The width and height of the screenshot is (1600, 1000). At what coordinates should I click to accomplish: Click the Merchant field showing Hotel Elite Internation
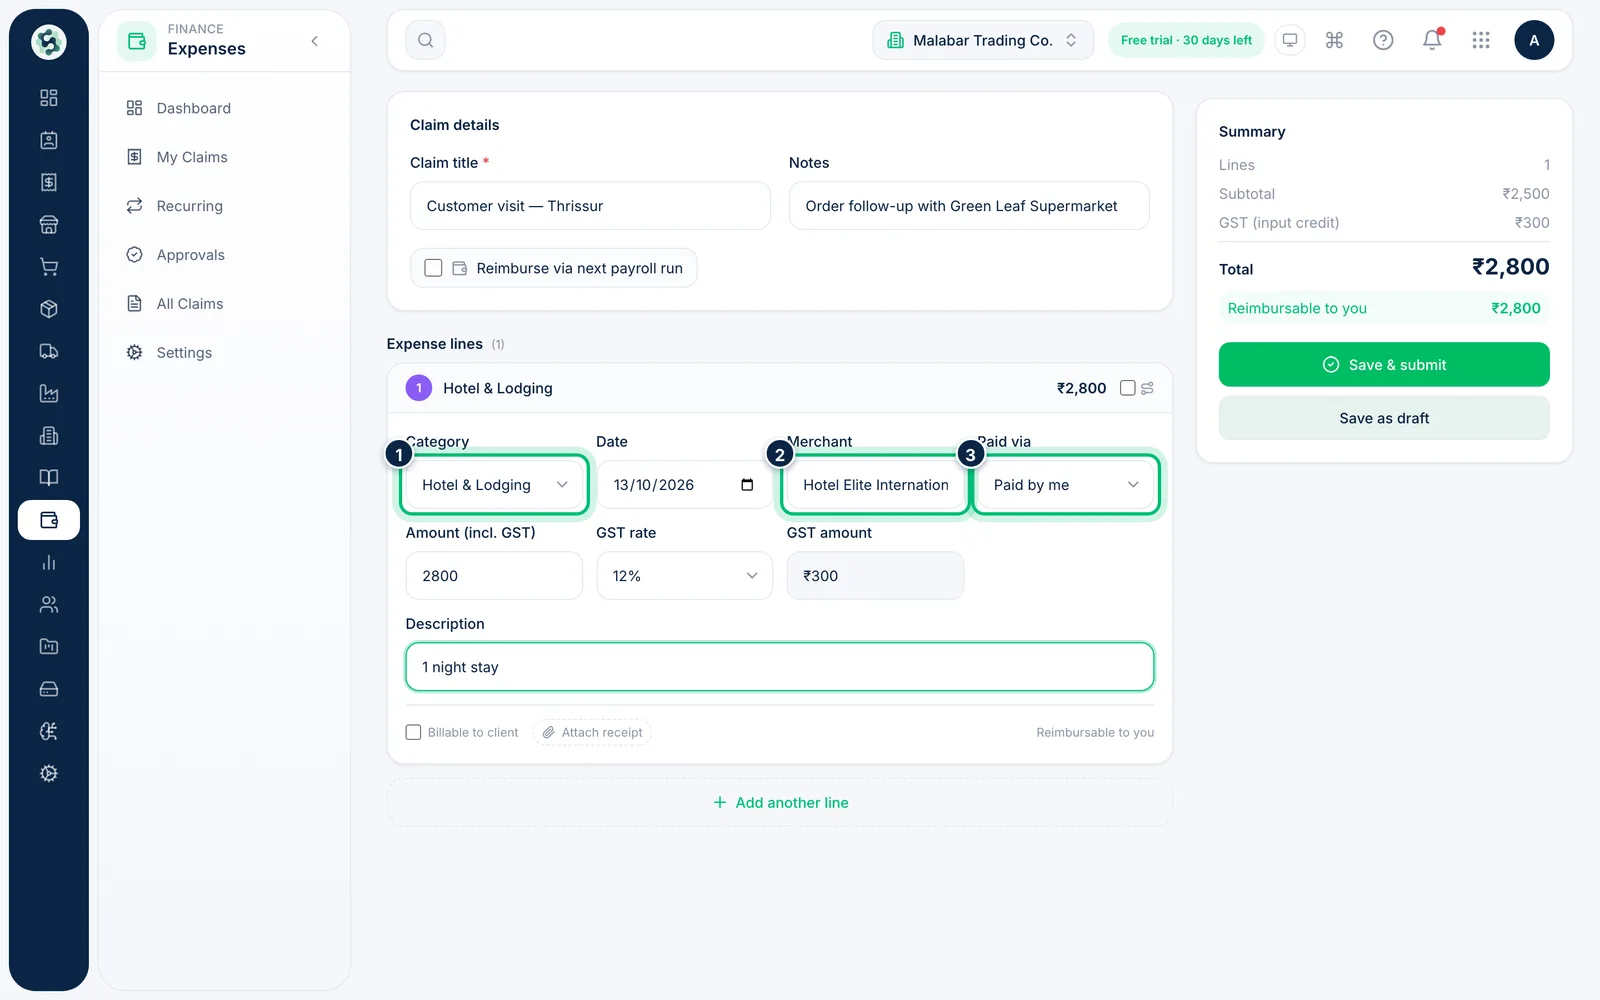point(875,485)
